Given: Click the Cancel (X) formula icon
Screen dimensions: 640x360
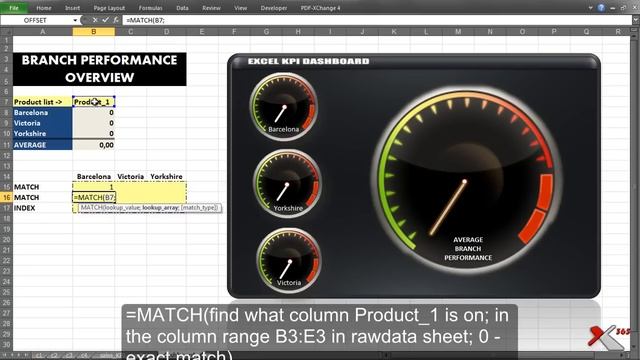Looking at the screenshot, I should (95, 20).
